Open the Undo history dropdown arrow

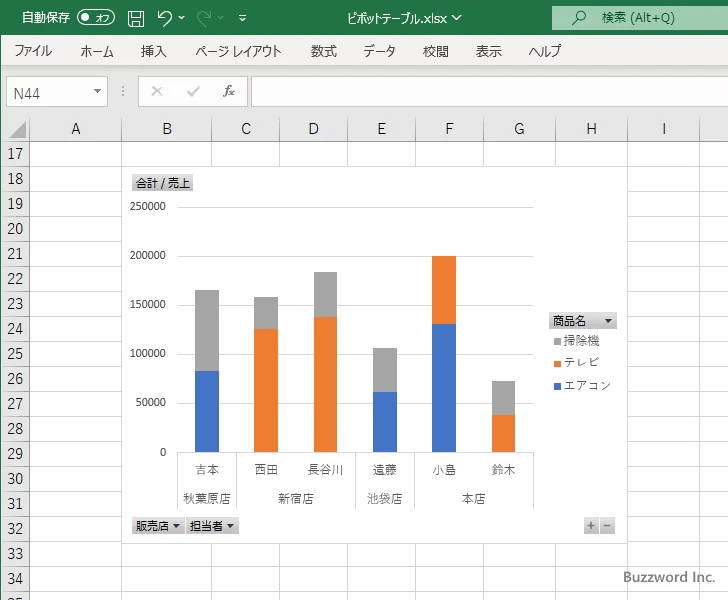(x=182, y=18)
